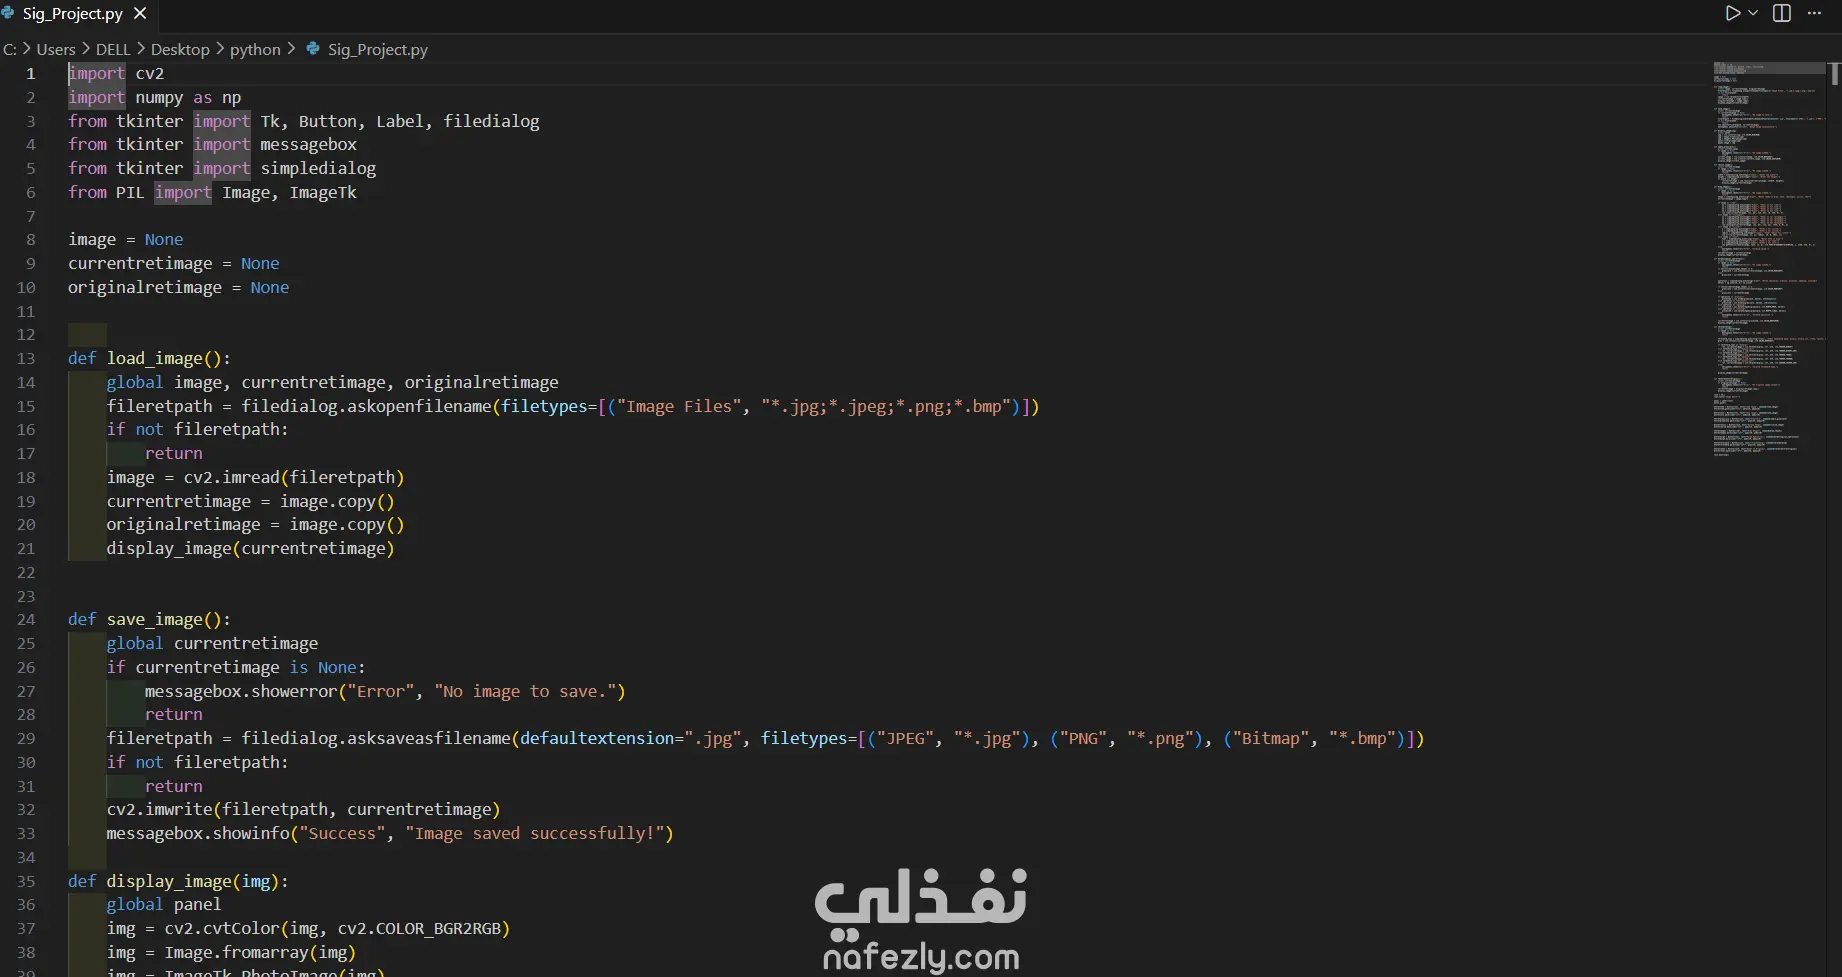This screenshot has width=1842, height=977.
Task: Click the "from PIL import Image, ImageTk" line
Action: pos(212,192)
